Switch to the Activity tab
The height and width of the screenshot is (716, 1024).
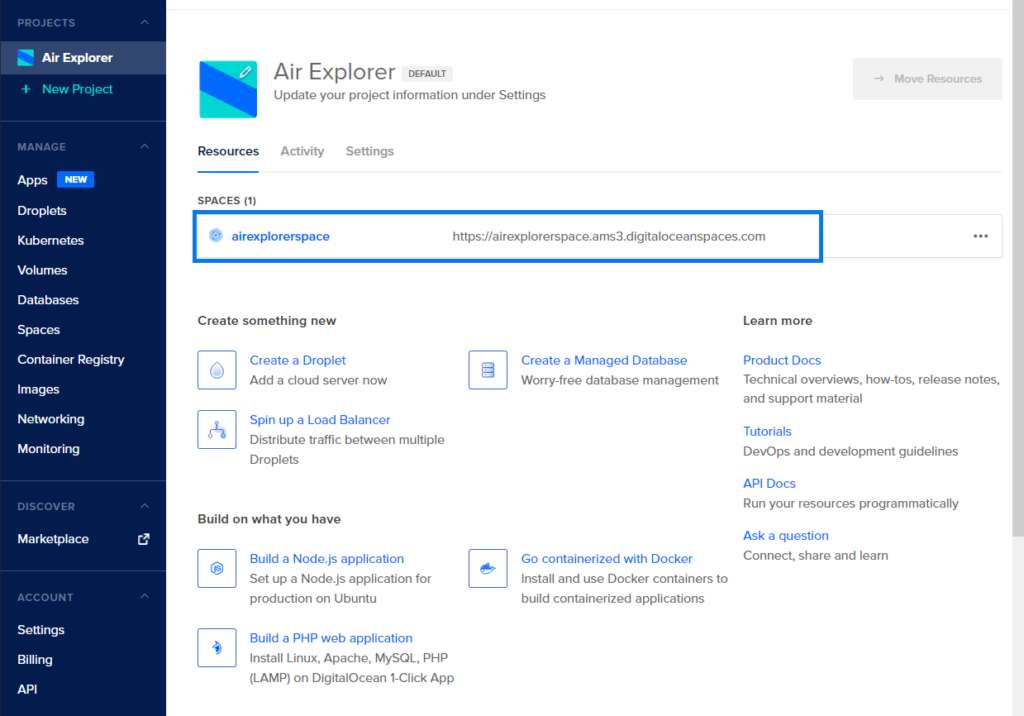tap(302, 151)
